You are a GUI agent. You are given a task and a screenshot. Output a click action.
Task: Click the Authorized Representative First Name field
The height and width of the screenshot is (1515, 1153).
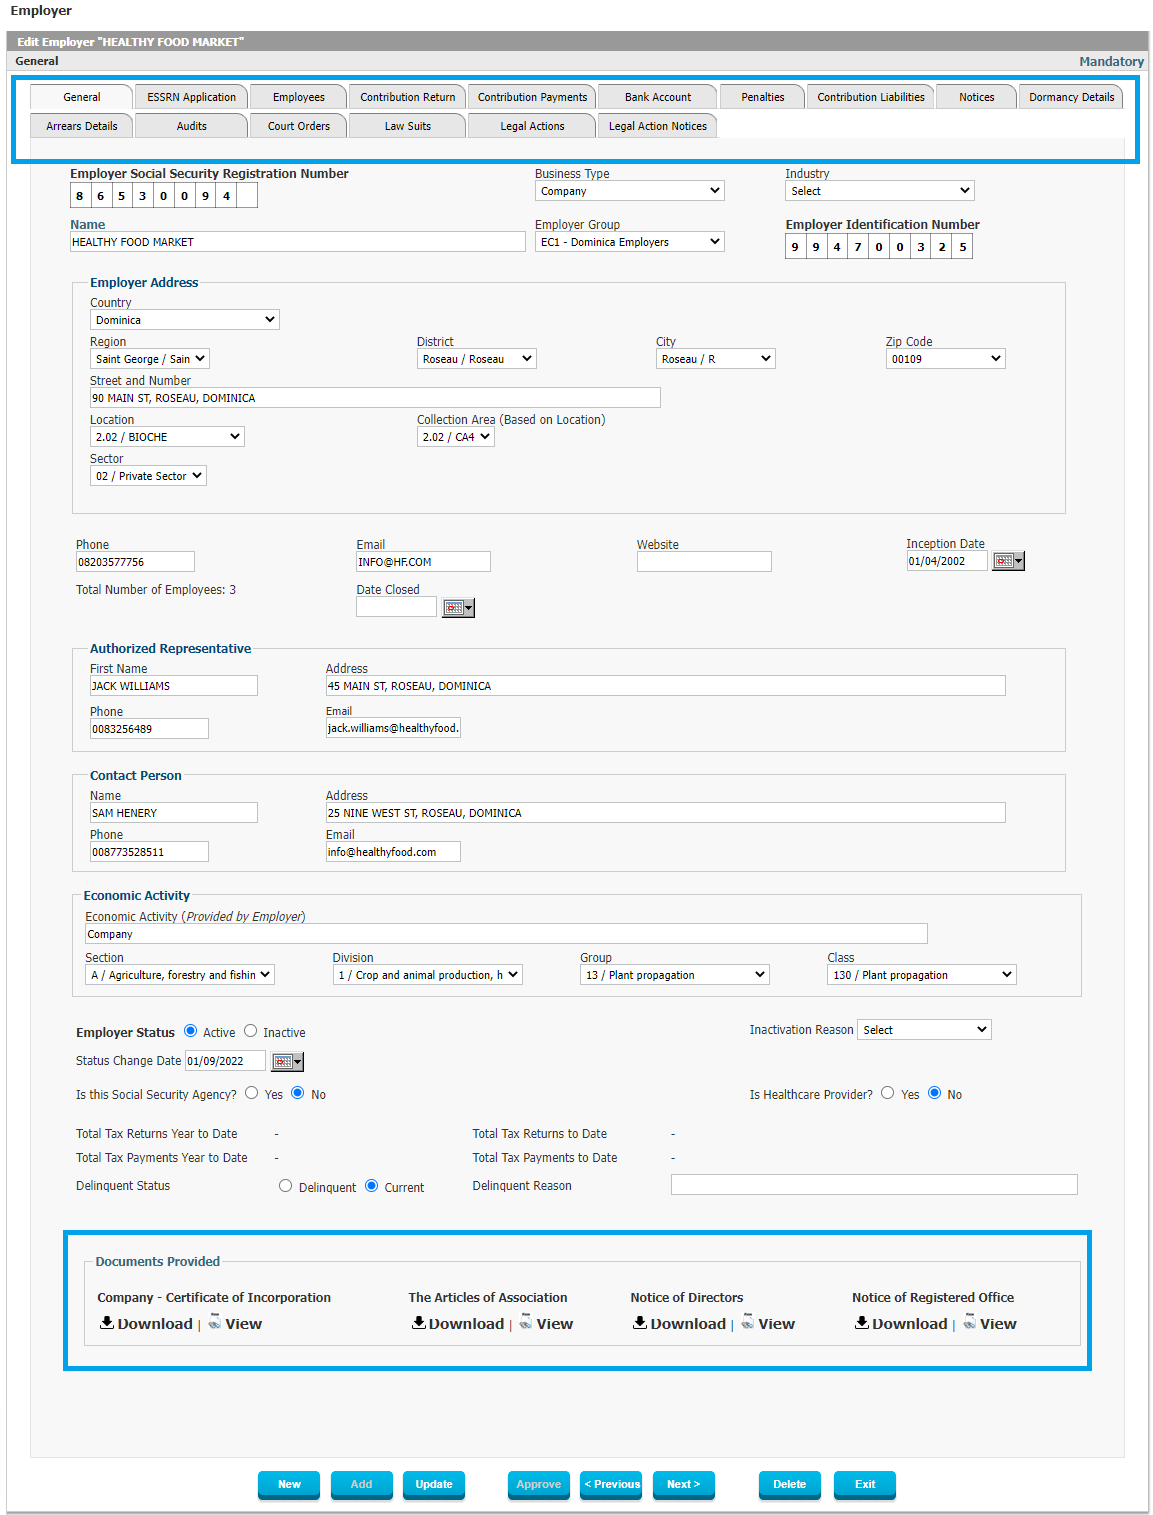tap(174, 686)
